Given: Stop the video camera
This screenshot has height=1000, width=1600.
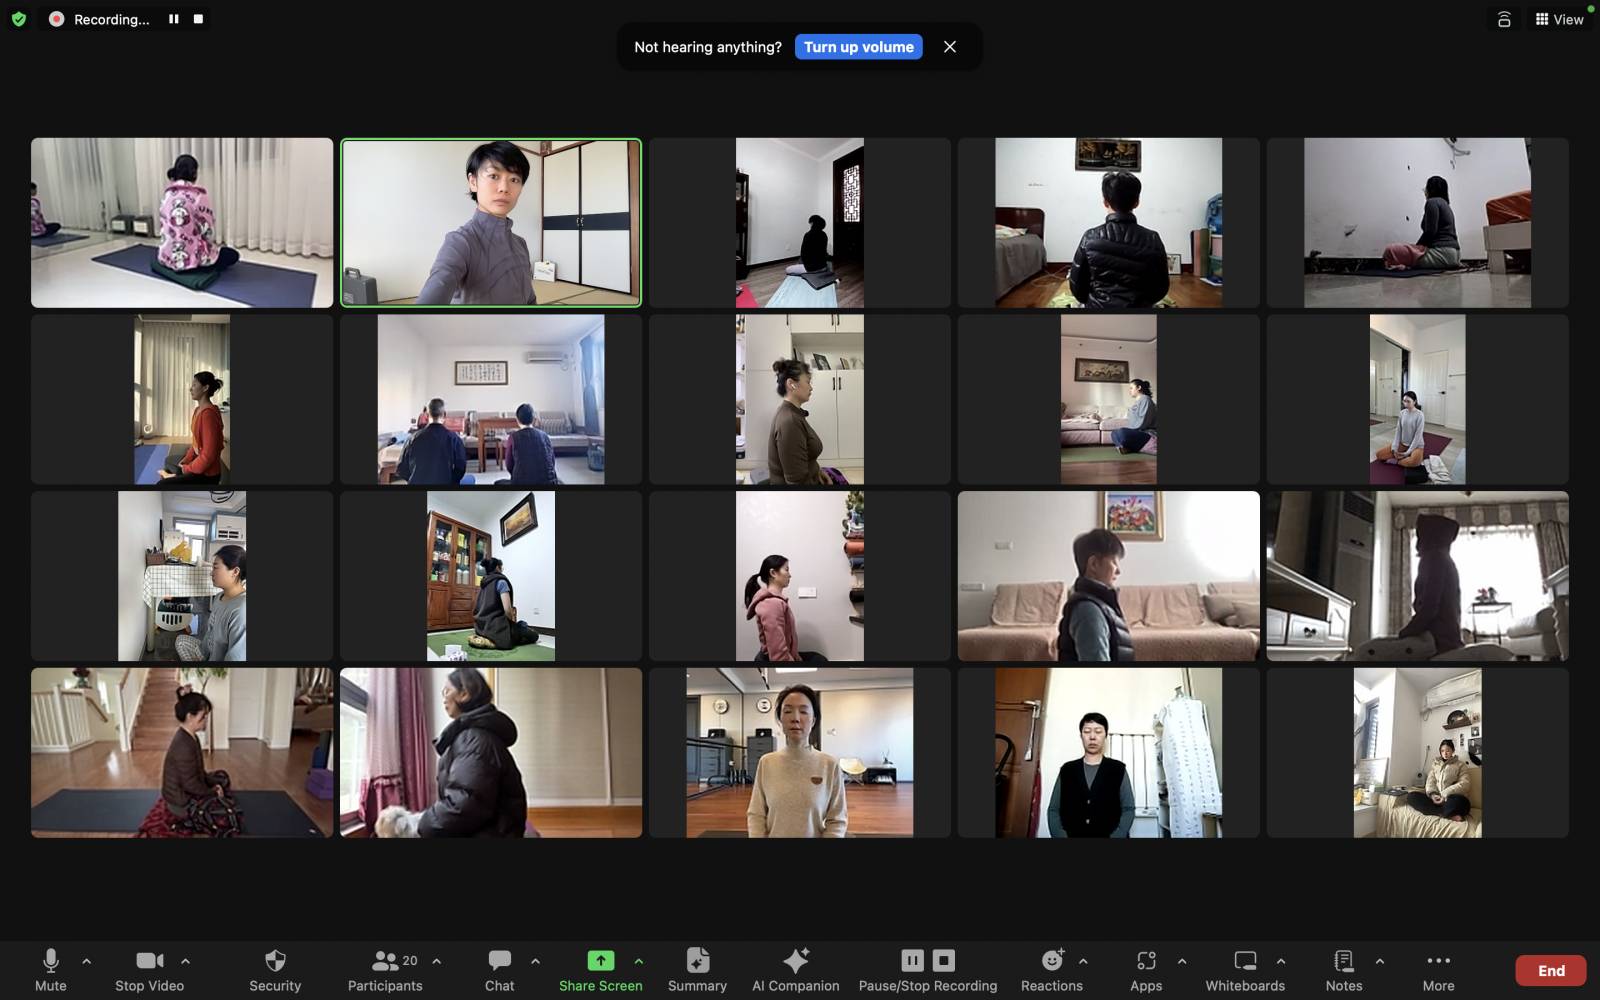Looking at the screenshot, I should tap(149, 962).
